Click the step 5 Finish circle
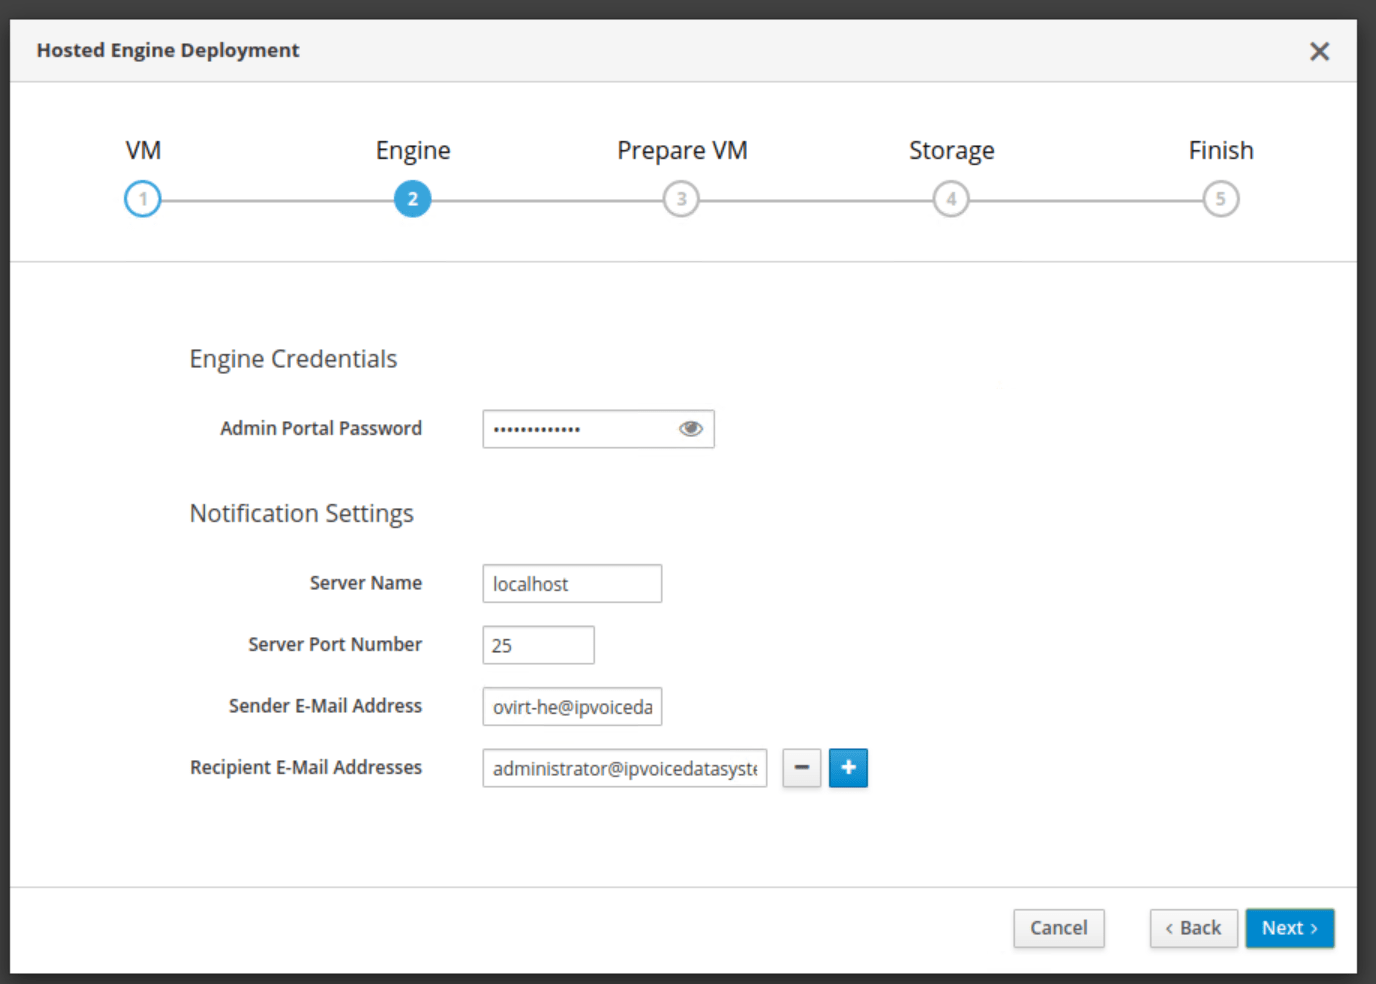 pos(1220,199)
